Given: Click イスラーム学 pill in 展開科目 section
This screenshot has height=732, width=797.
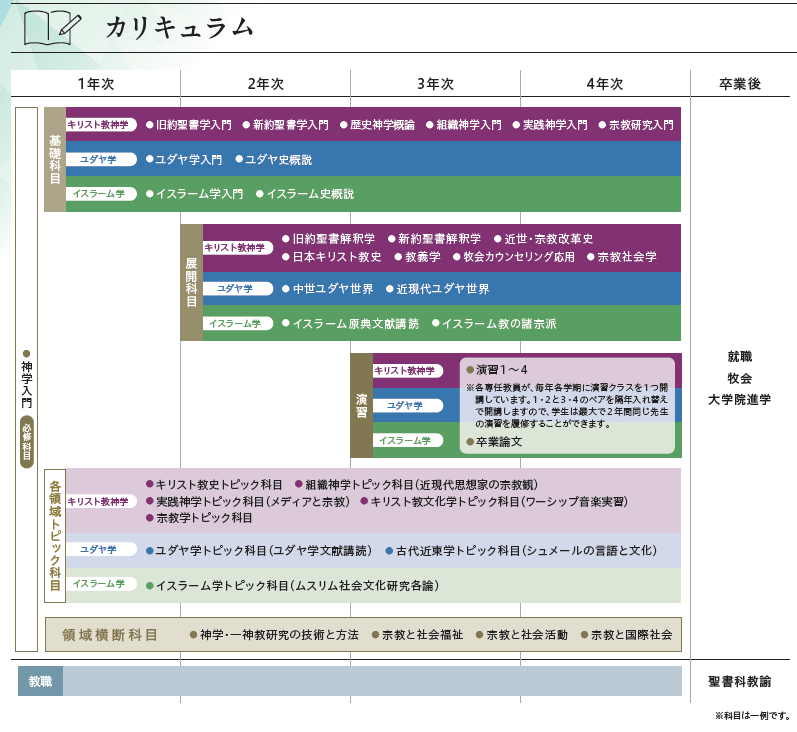Looking at the screenshot, I should 237,323.
